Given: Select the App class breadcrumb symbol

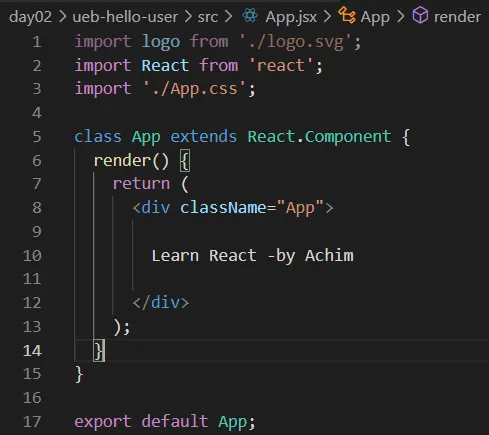Looking at the screenshot, I should 375,17.
